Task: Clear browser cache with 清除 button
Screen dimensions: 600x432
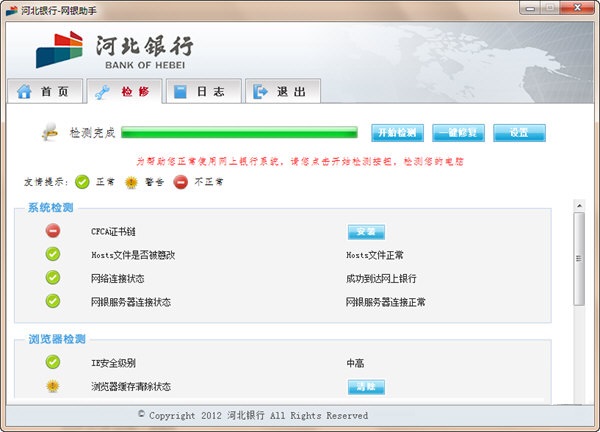Action: tap(366, 387)
